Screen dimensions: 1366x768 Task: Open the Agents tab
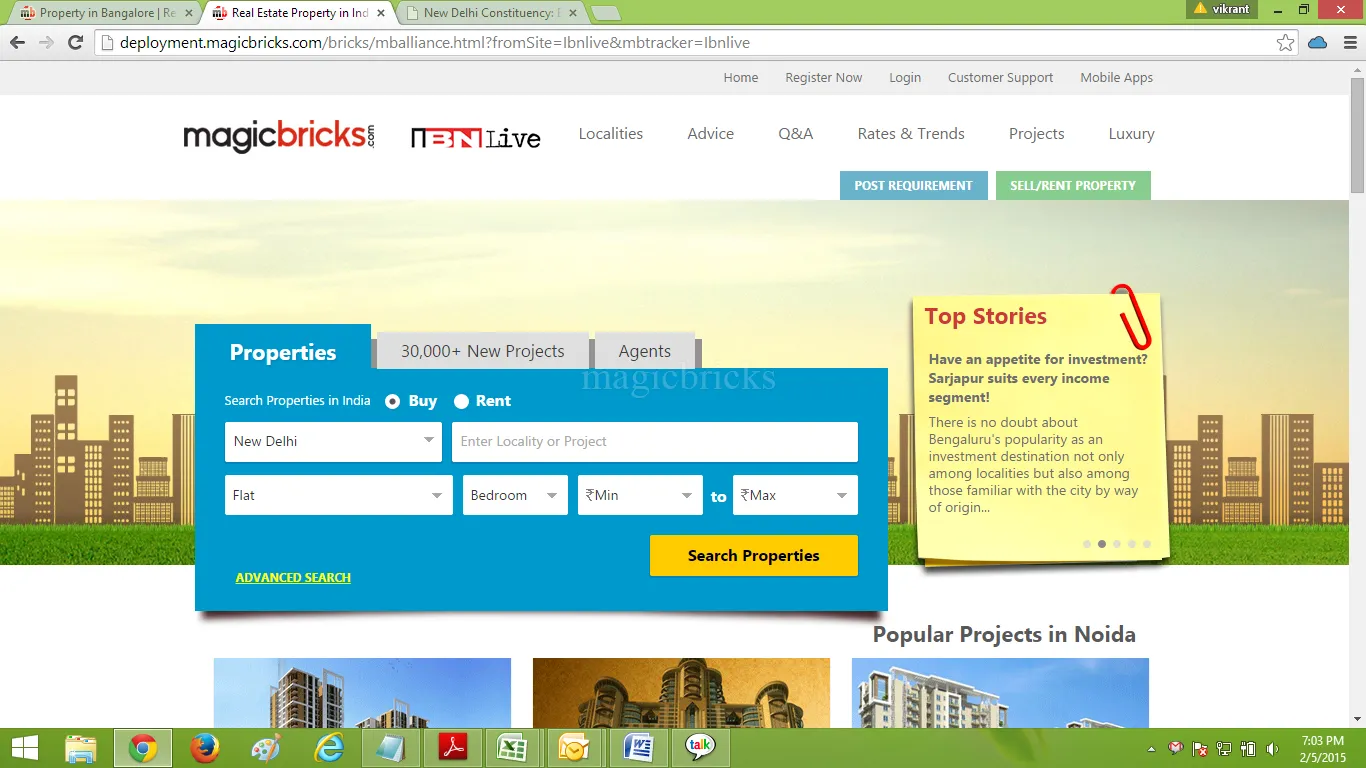(x=645, y=351)
